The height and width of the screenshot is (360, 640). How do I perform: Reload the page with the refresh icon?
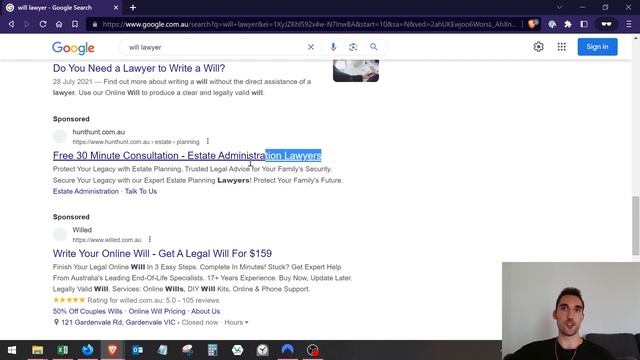[43, 24]
